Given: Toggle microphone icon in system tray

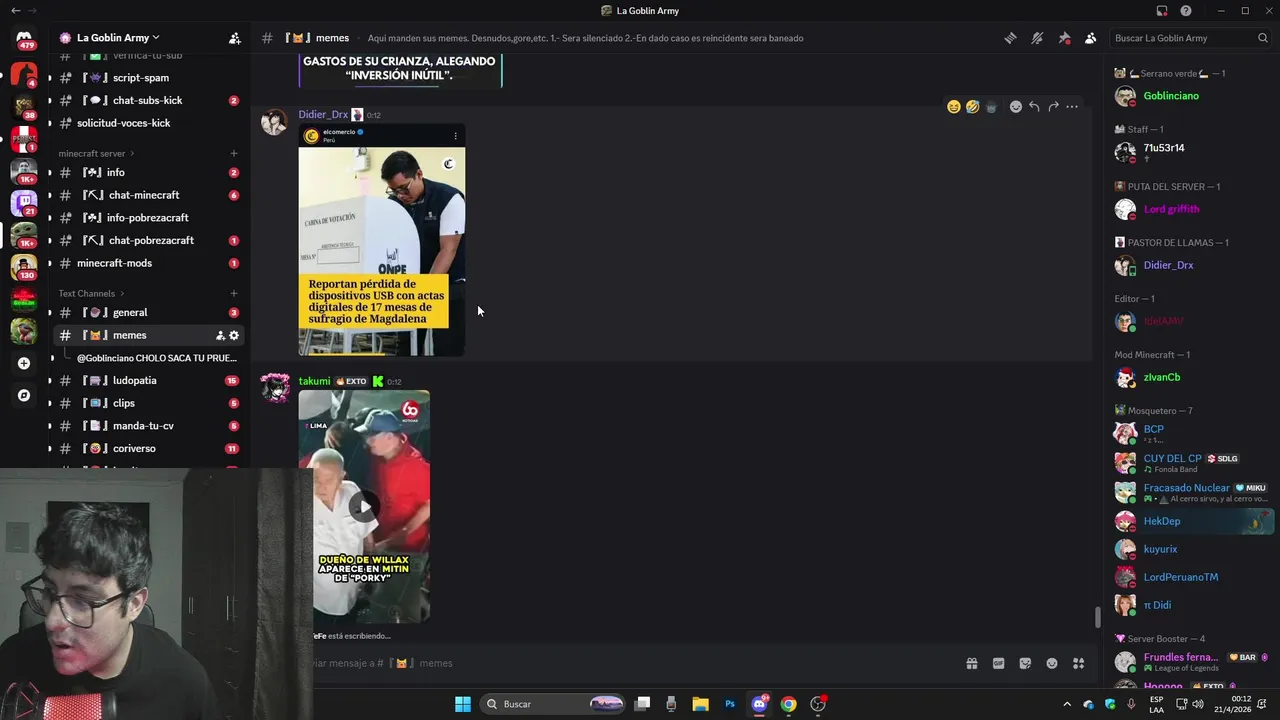Looking at the screenshot, I should 1131,704.
